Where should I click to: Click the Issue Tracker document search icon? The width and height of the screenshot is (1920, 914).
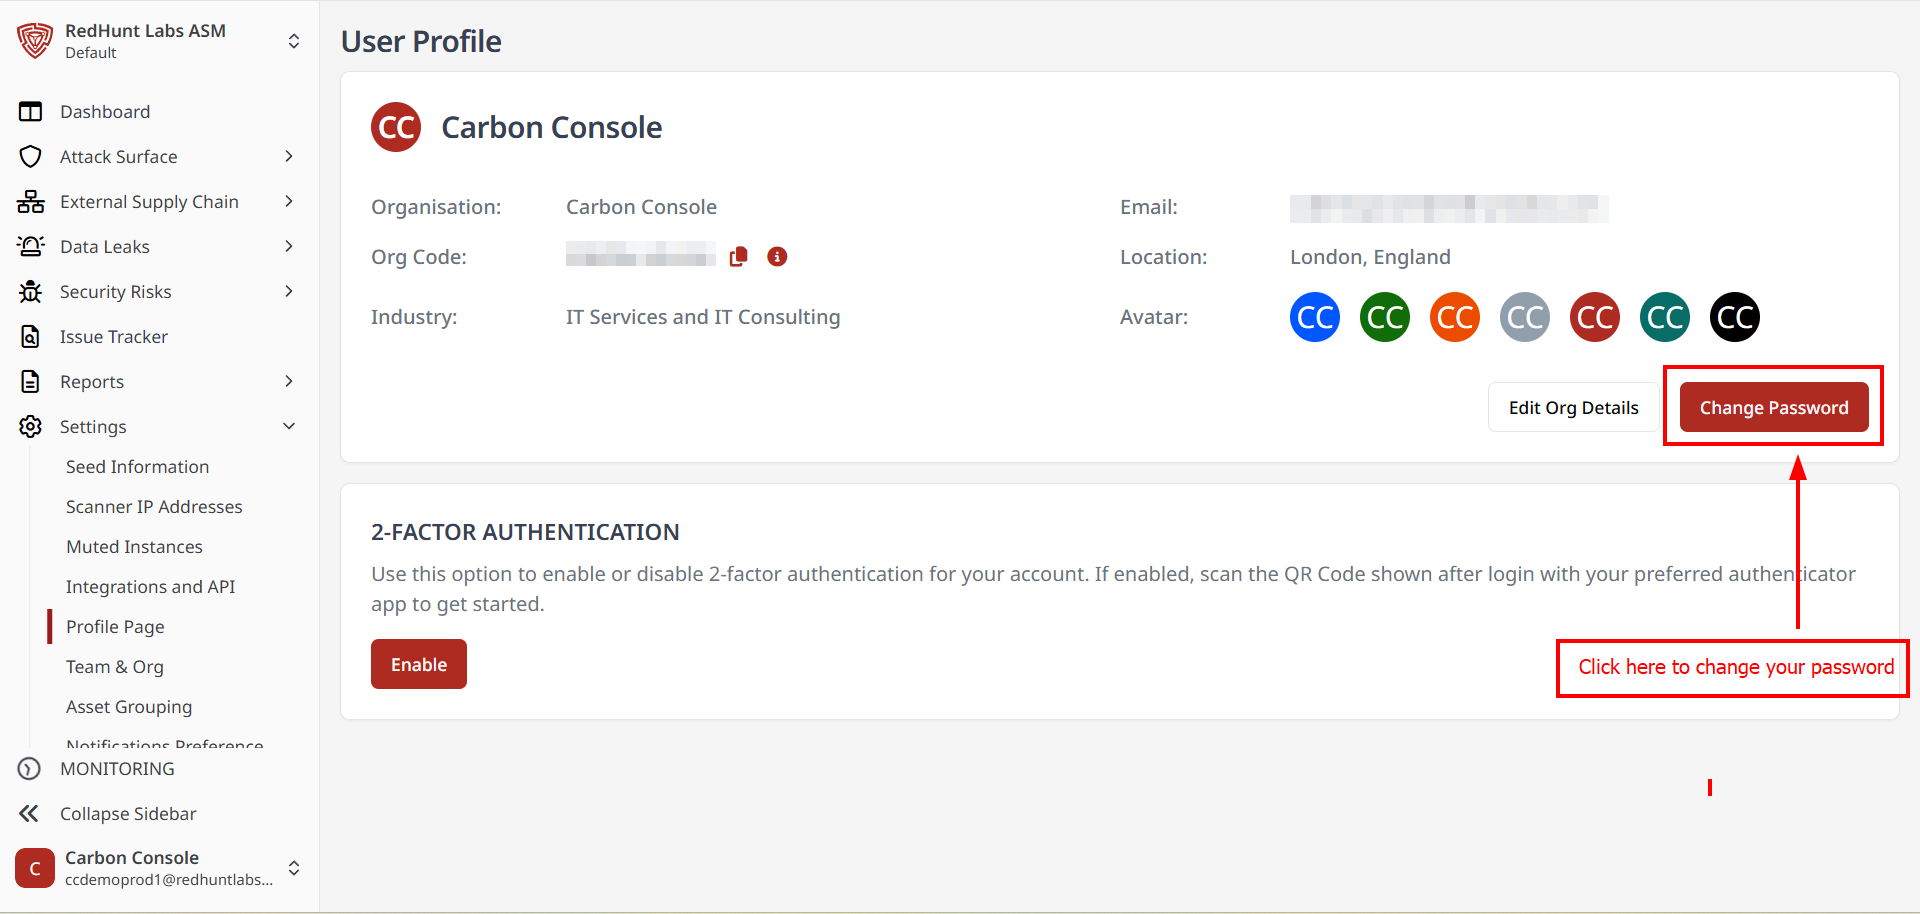[x=31, y=337]
